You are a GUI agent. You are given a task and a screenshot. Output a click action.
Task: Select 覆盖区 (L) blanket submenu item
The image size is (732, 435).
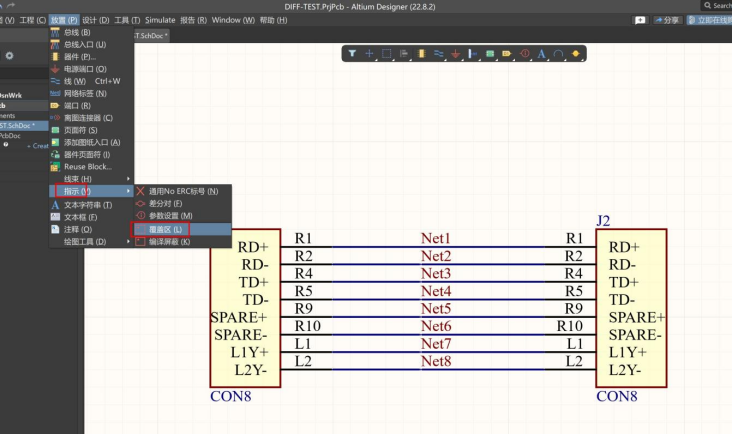183,229
